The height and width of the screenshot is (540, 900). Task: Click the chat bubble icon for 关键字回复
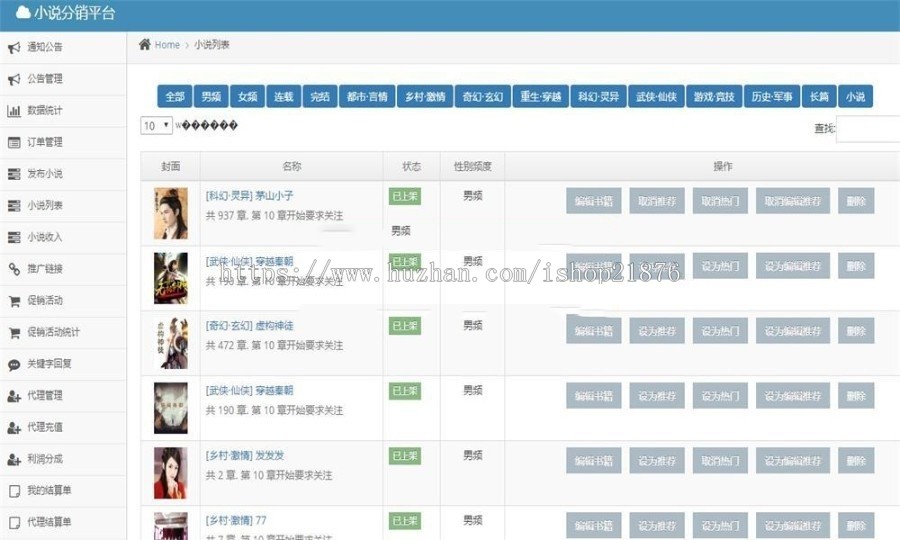[14, 364]
